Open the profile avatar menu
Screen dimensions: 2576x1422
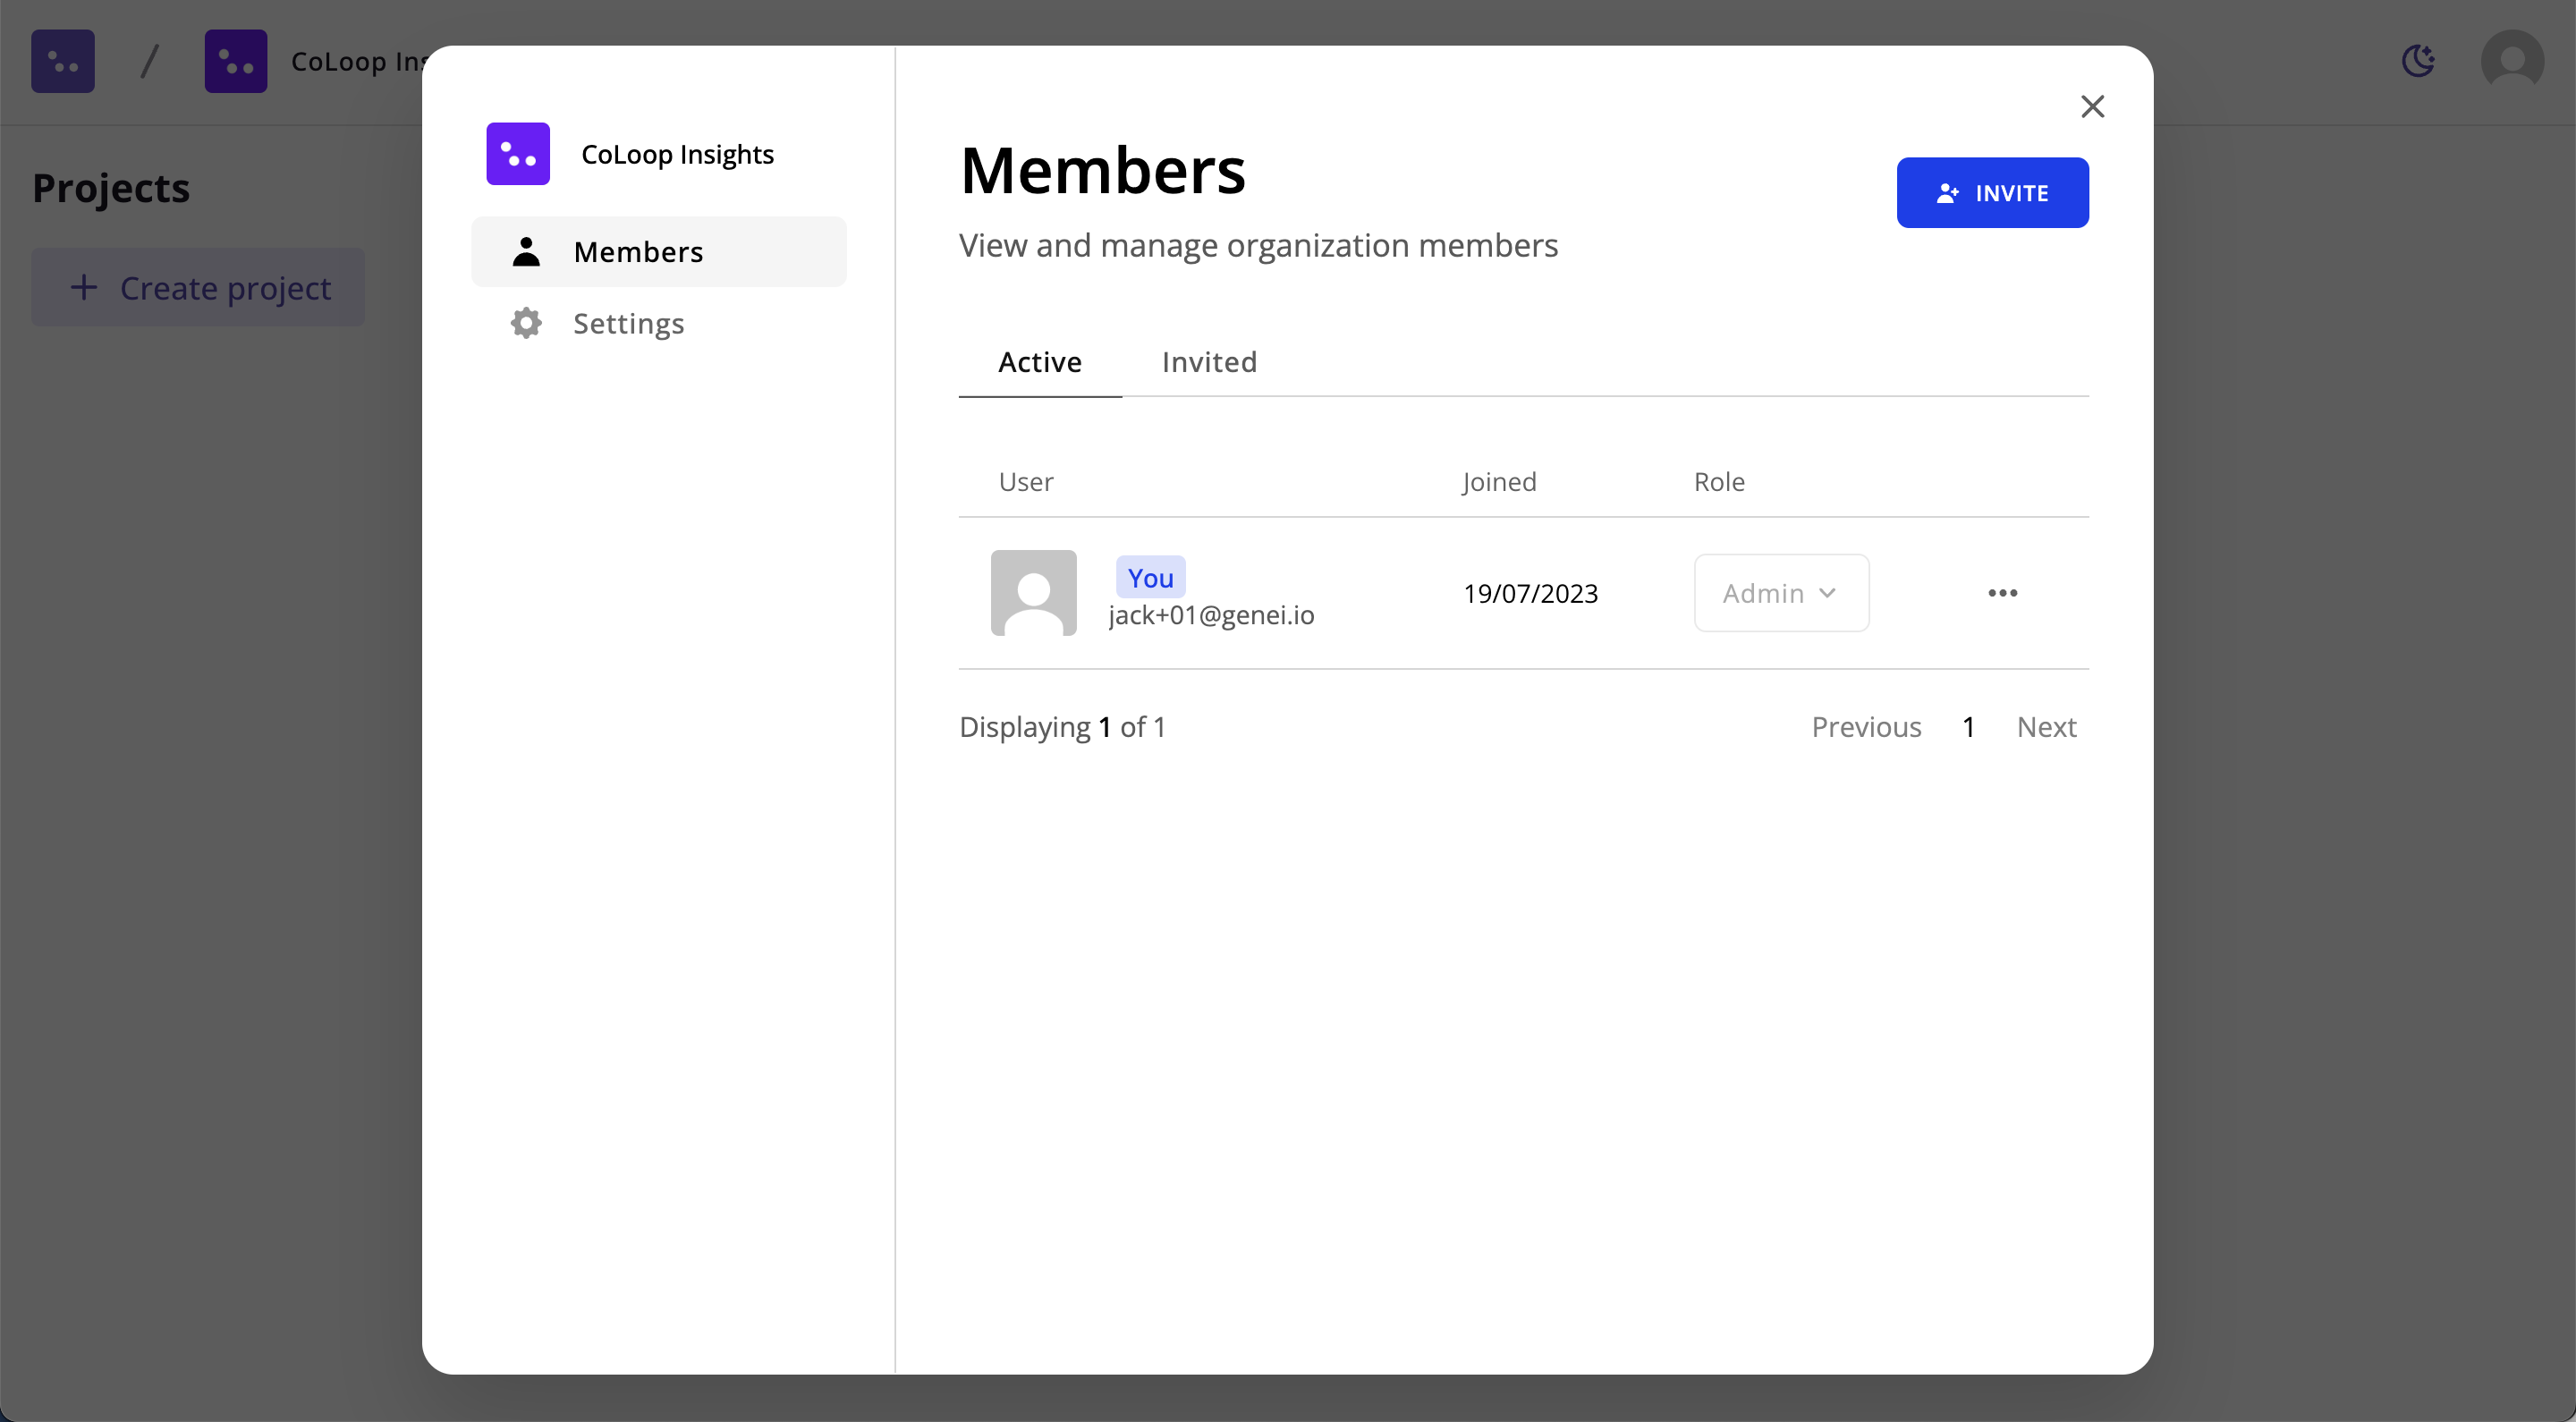pos(2512,61)
